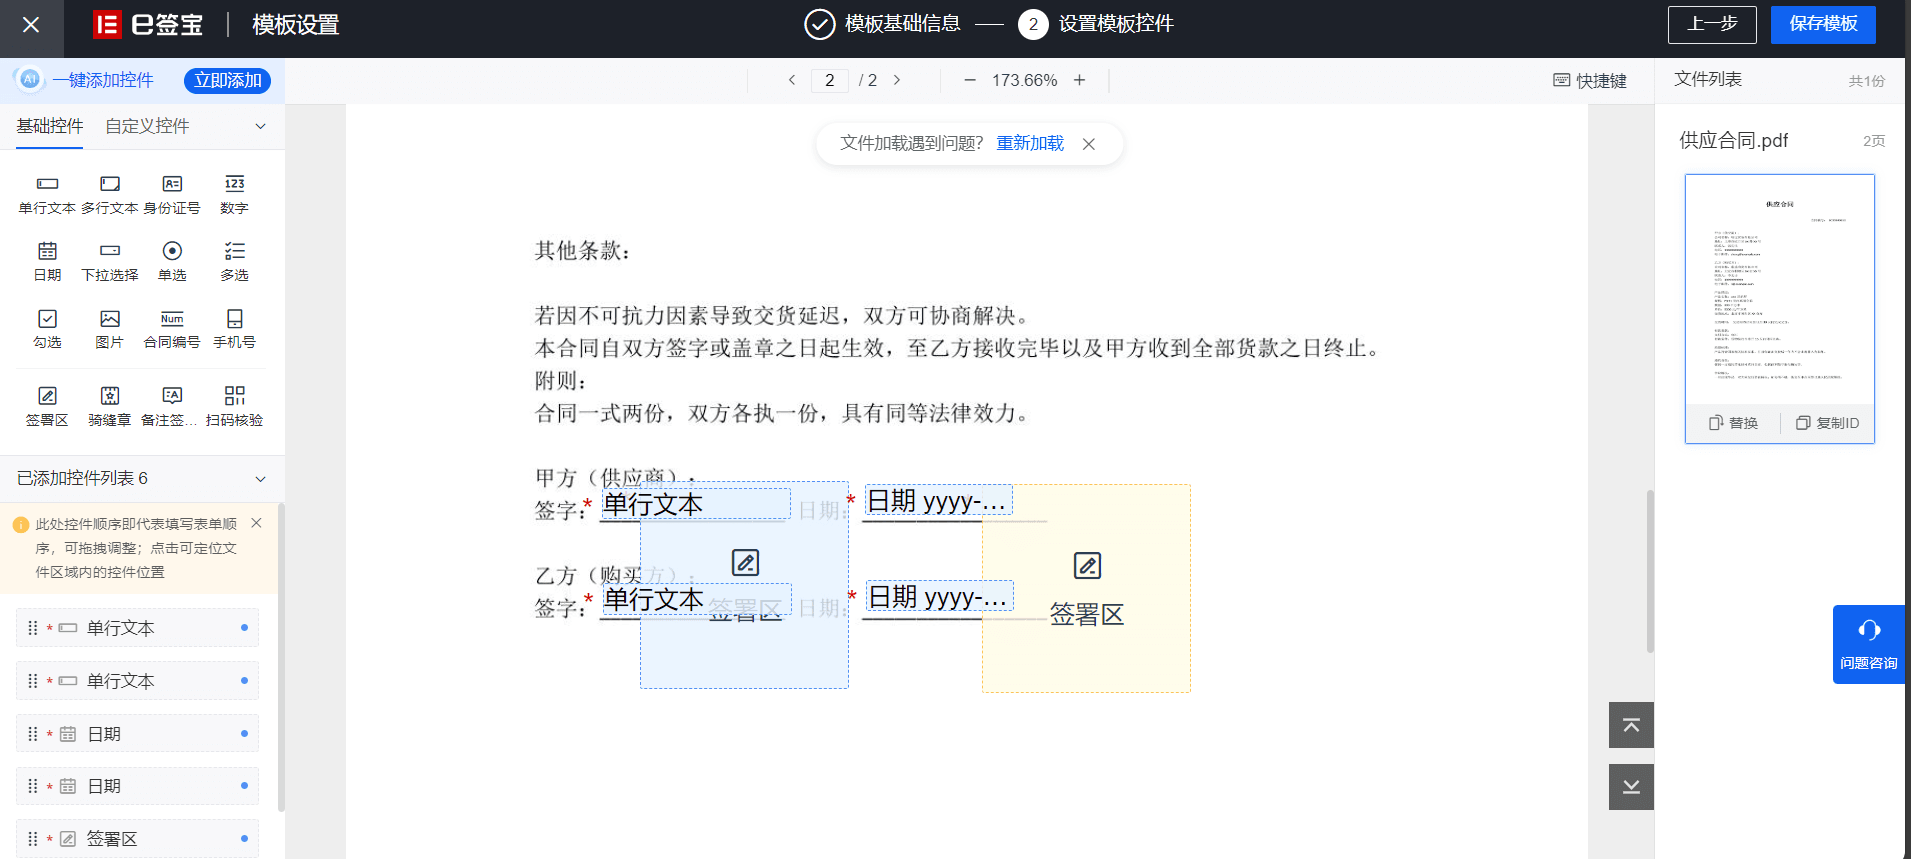Select the 骑缝章 control tool
Image resolution: width=1911 pixels, height=859 pixels.
(110, 406)
